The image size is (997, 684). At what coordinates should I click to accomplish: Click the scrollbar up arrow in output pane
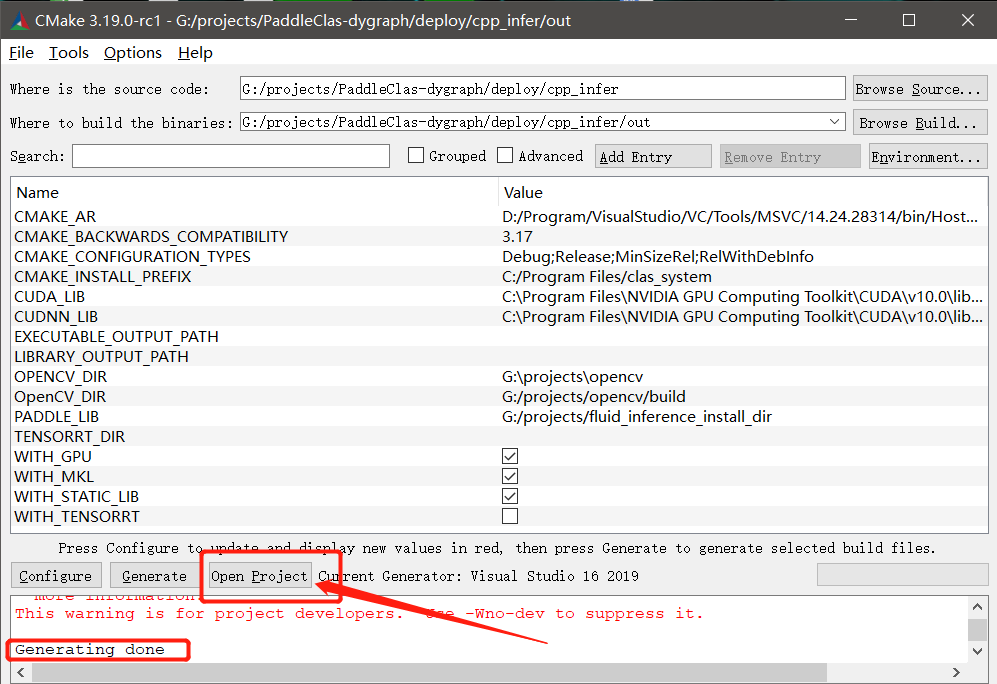[x=978, y=606]
